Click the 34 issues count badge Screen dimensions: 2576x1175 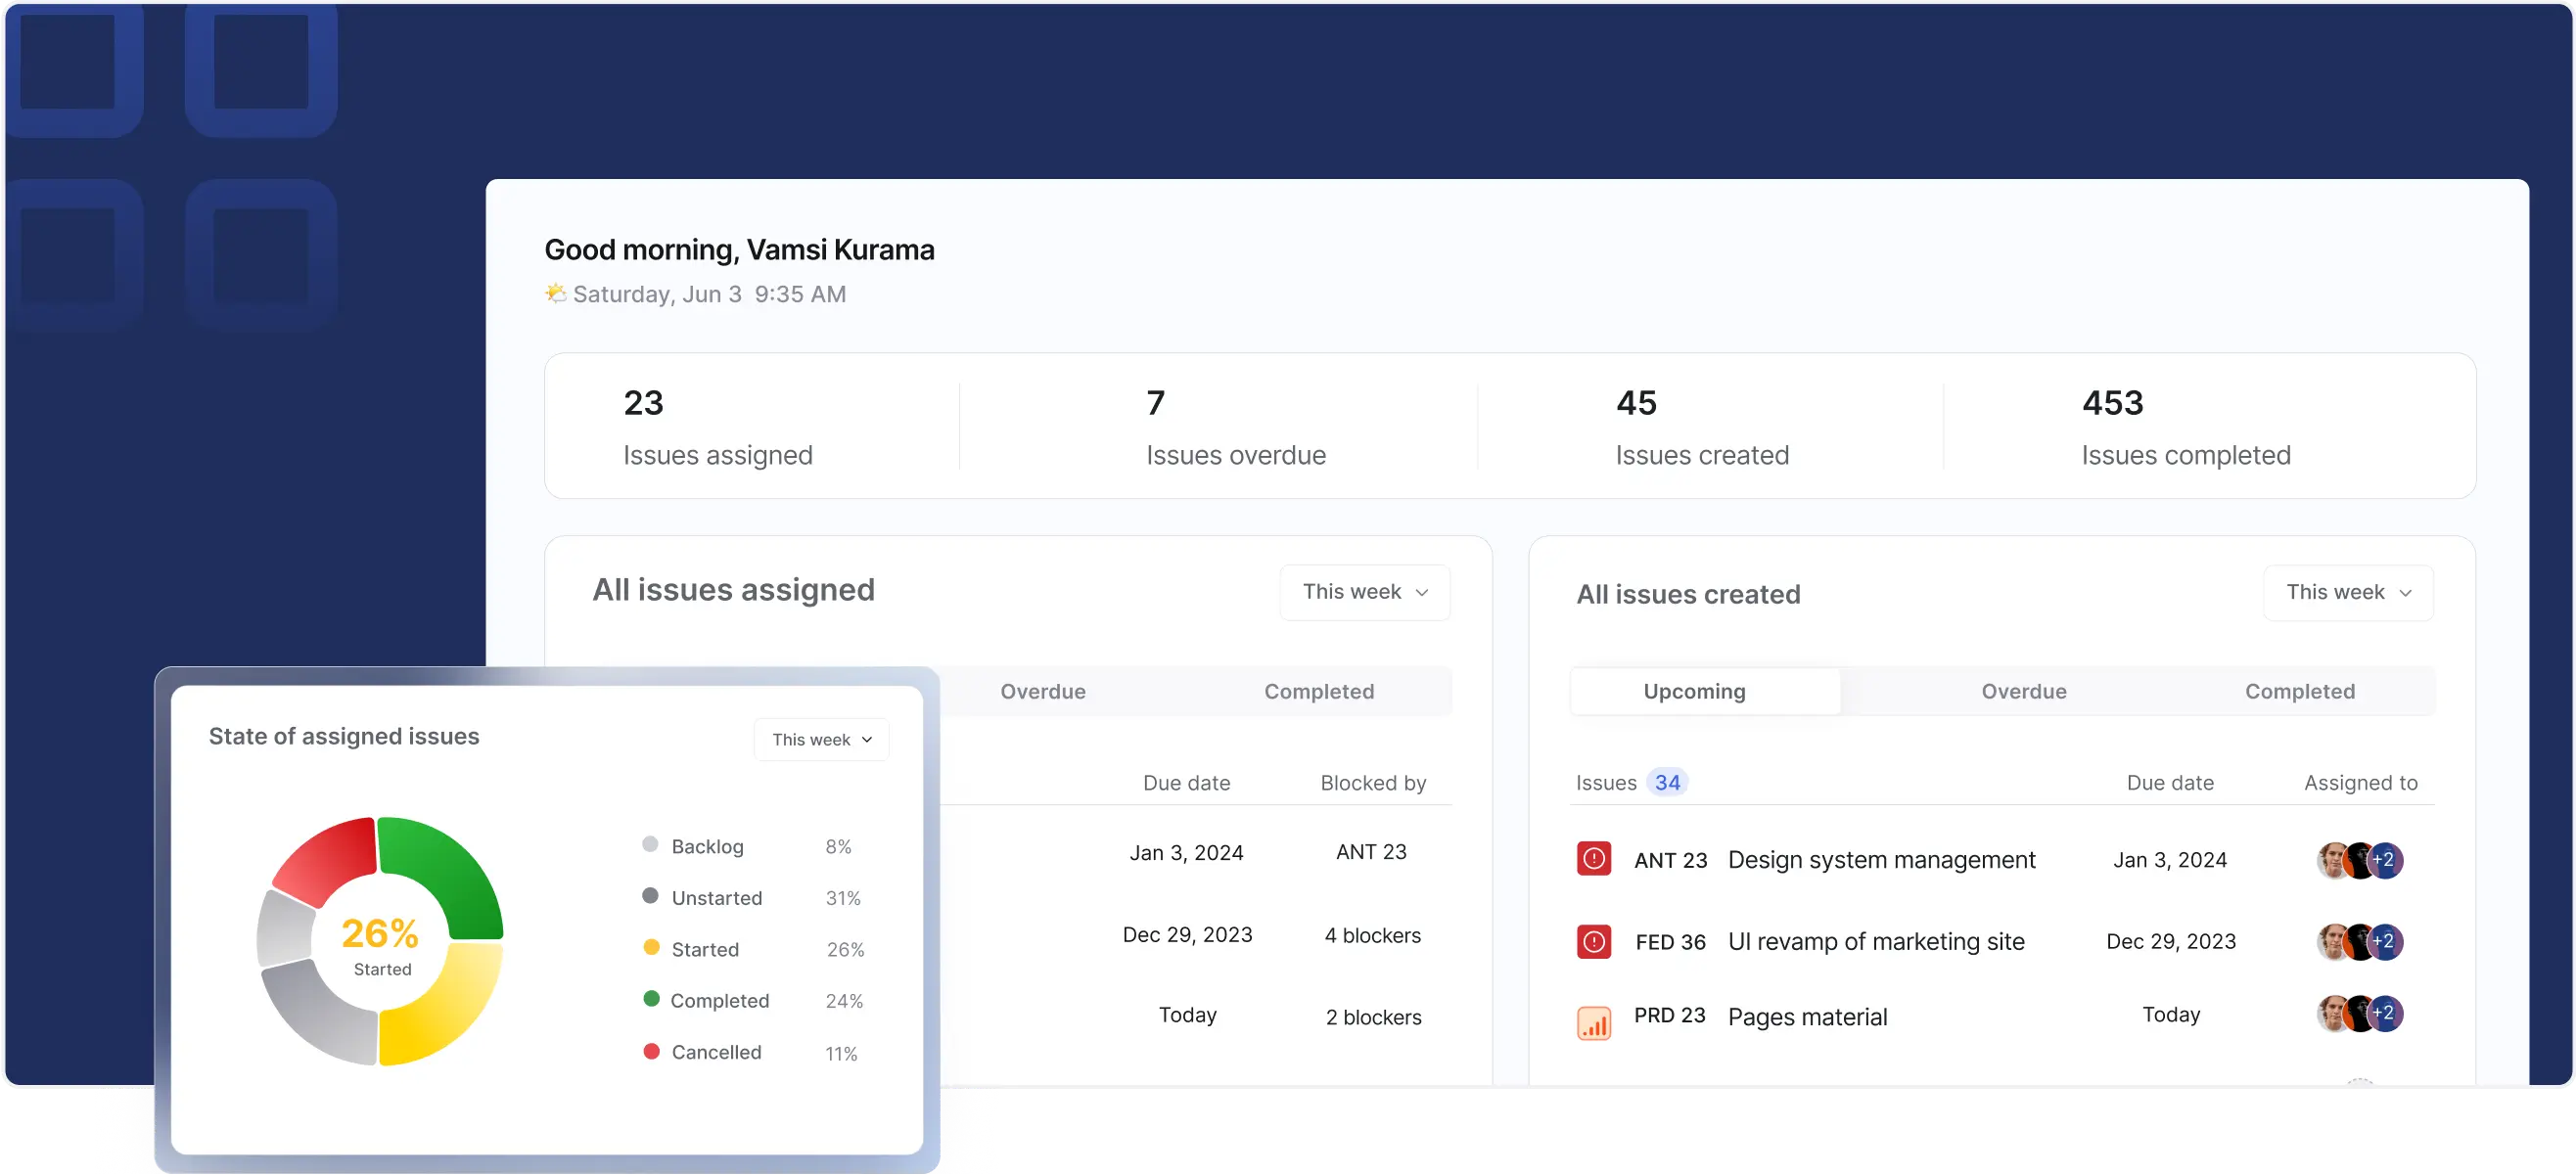click(1667, 782)
